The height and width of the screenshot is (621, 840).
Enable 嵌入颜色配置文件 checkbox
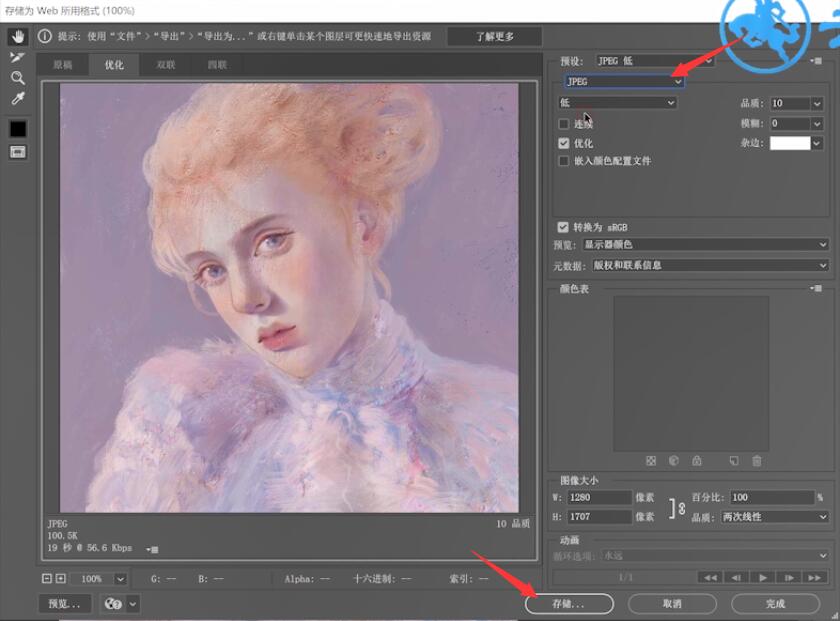[x=564, y=161]
